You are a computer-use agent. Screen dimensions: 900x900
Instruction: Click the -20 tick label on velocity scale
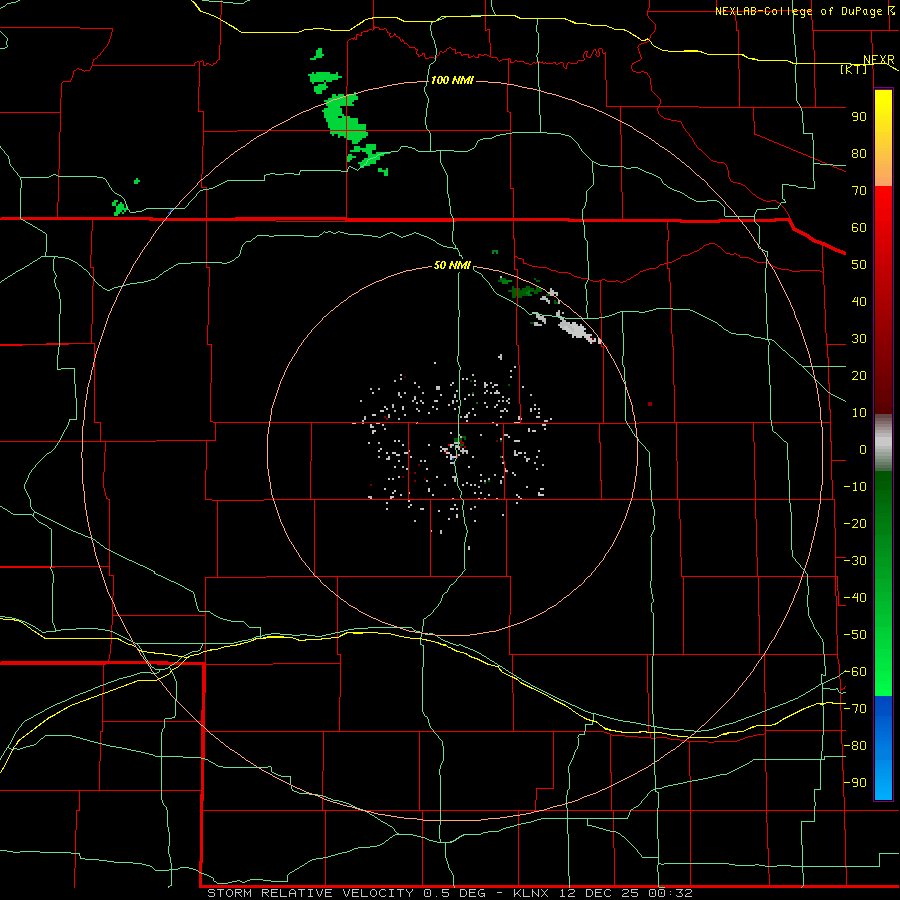tap(855, 523)
